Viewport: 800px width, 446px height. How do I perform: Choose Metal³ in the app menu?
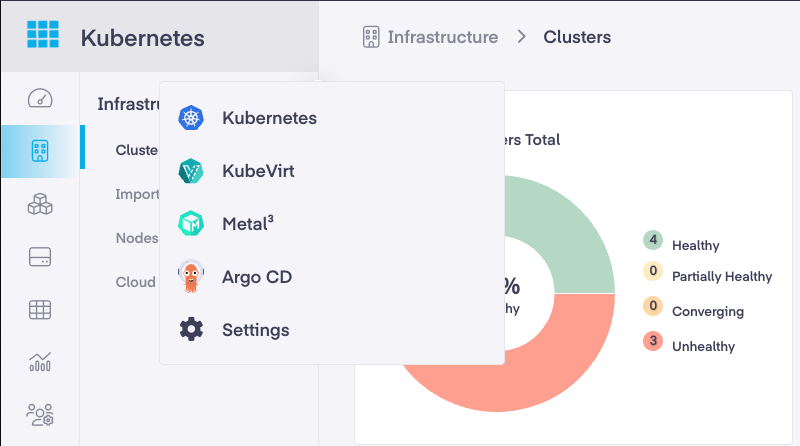332,224
